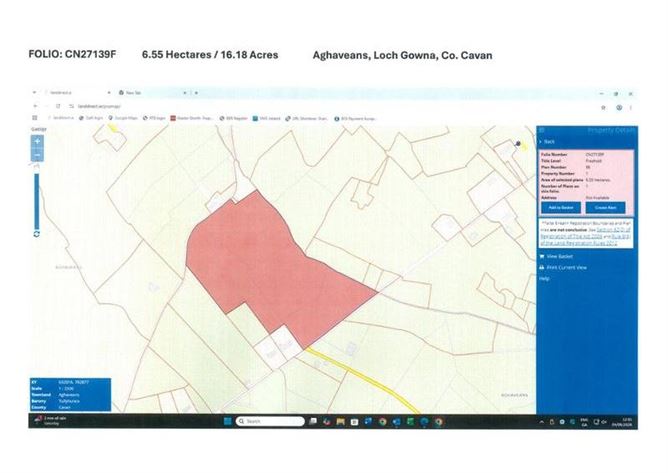The image size is (668, 473).
Task: Open the Daft Agnt bookmark
Action: pyautogui.click(x=91, y=118)
